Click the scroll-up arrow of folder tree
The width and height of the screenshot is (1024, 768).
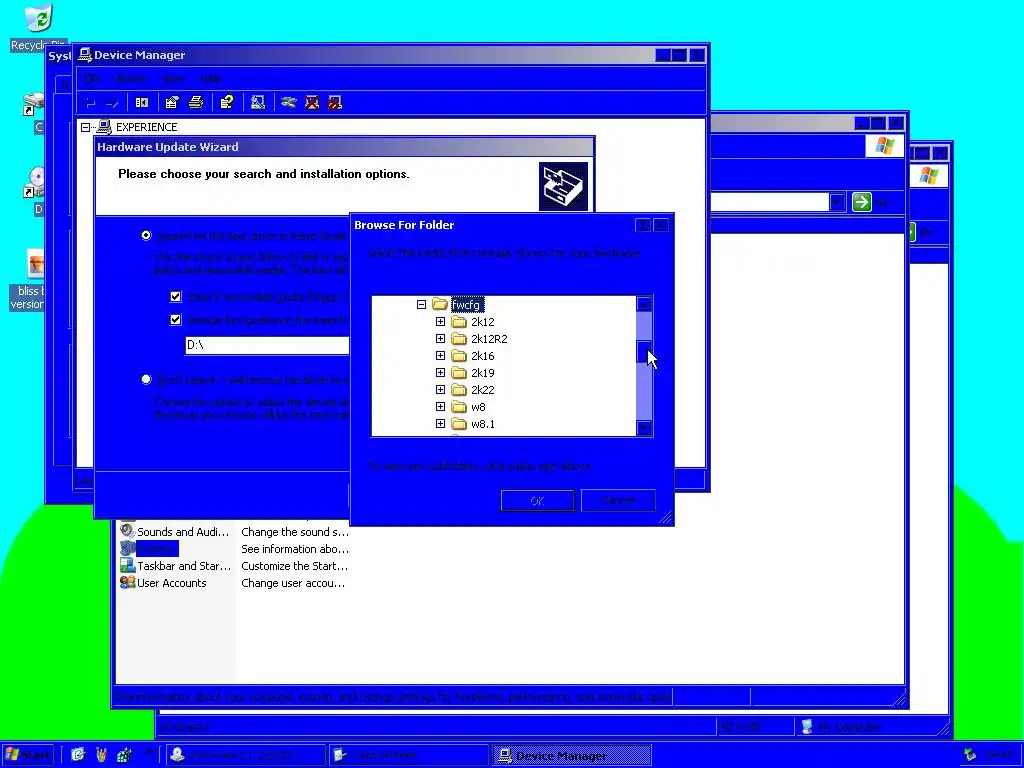tap(644, 304)
